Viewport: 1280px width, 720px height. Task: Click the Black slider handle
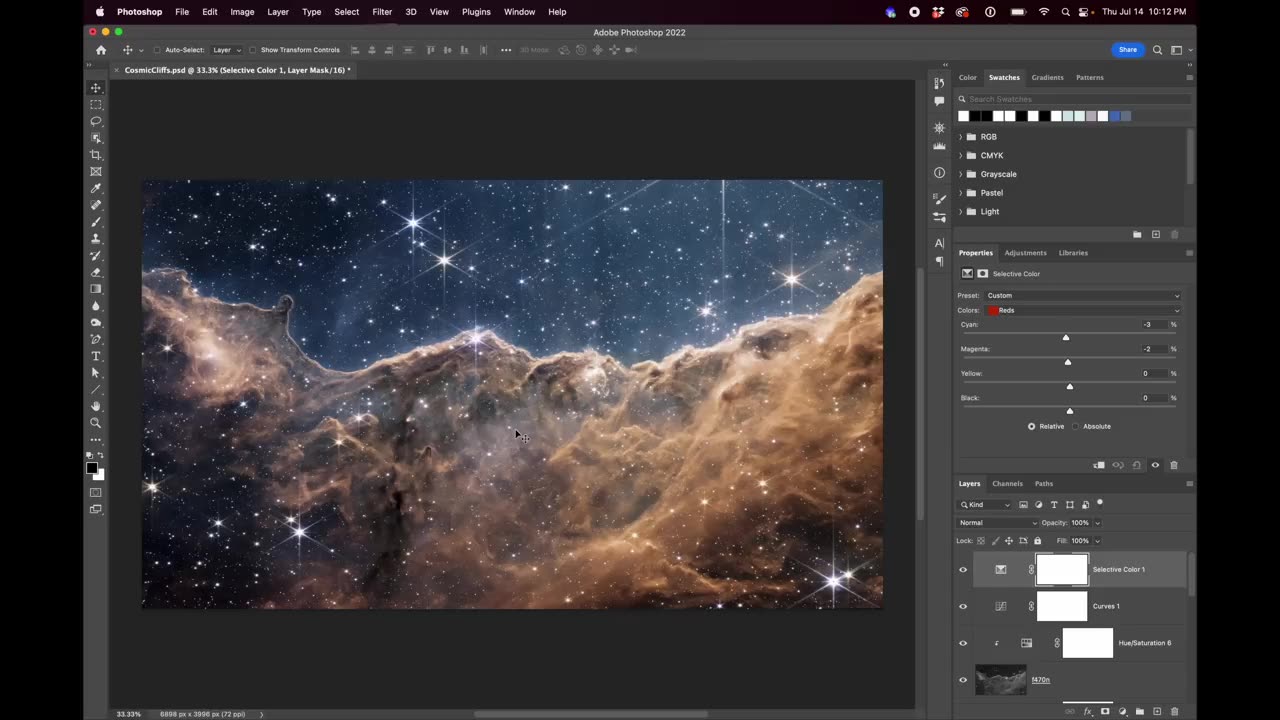point(1070,411)
